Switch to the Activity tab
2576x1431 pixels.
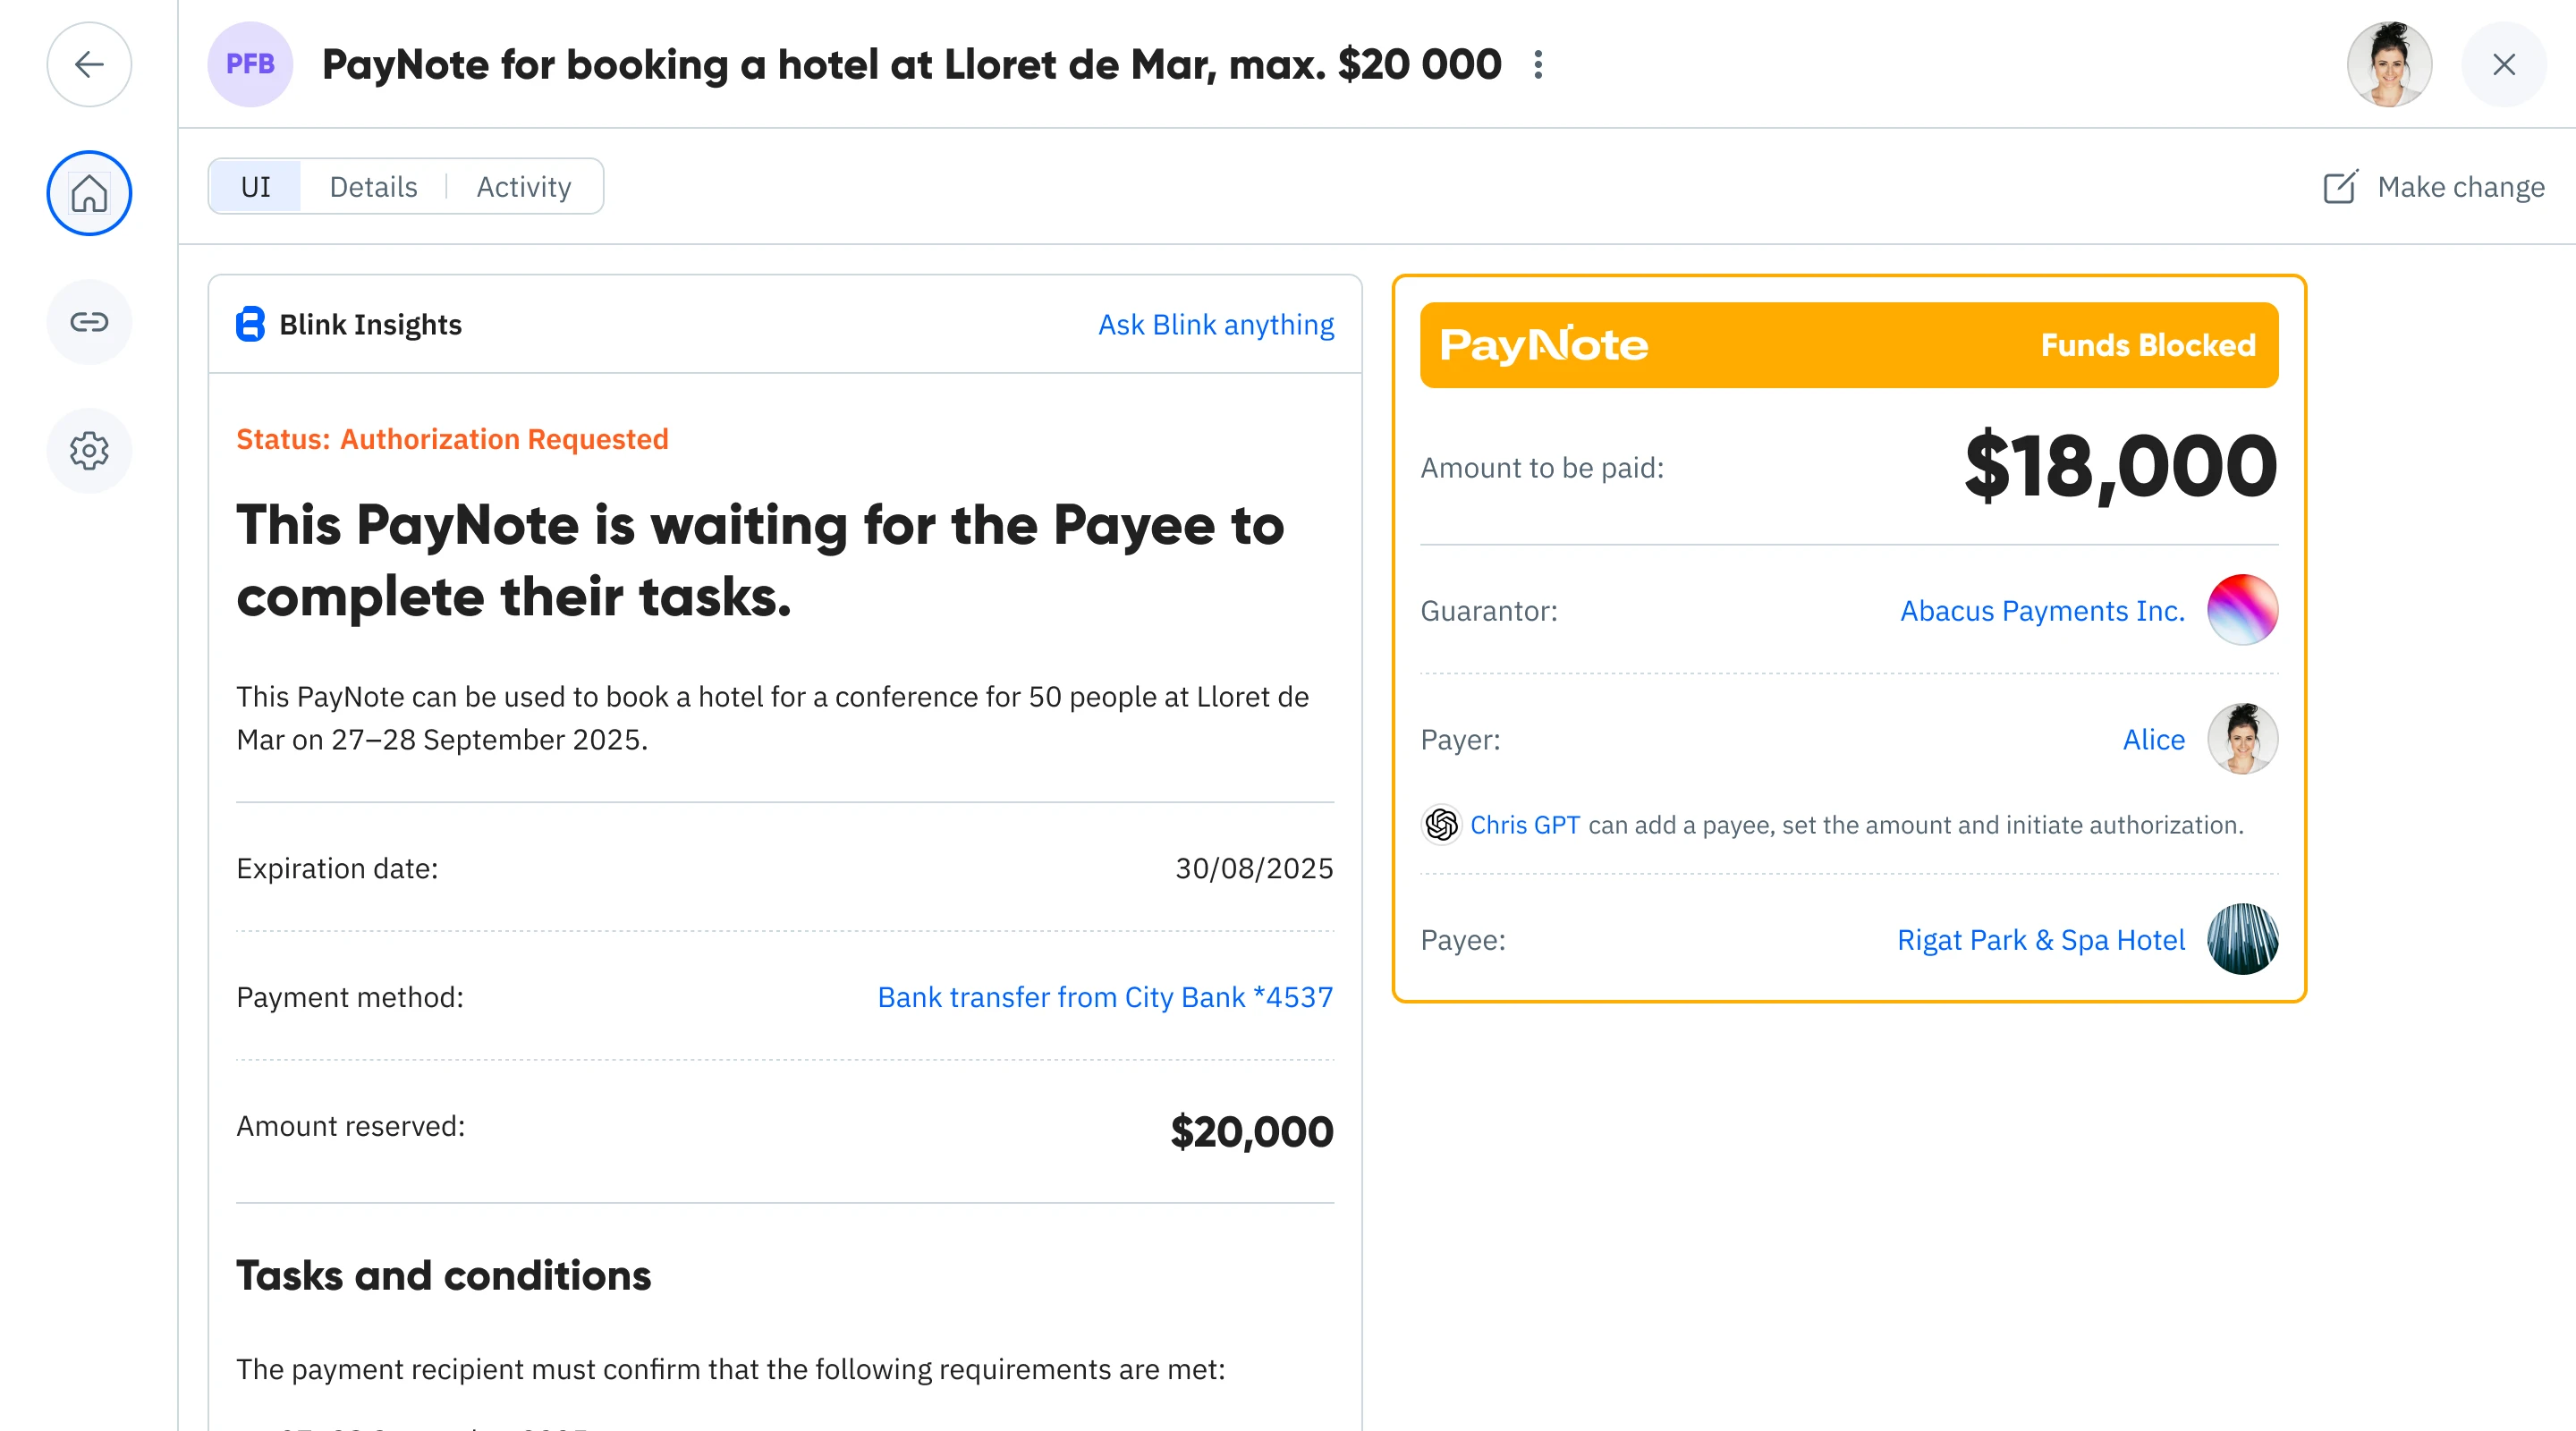[523, 187]
